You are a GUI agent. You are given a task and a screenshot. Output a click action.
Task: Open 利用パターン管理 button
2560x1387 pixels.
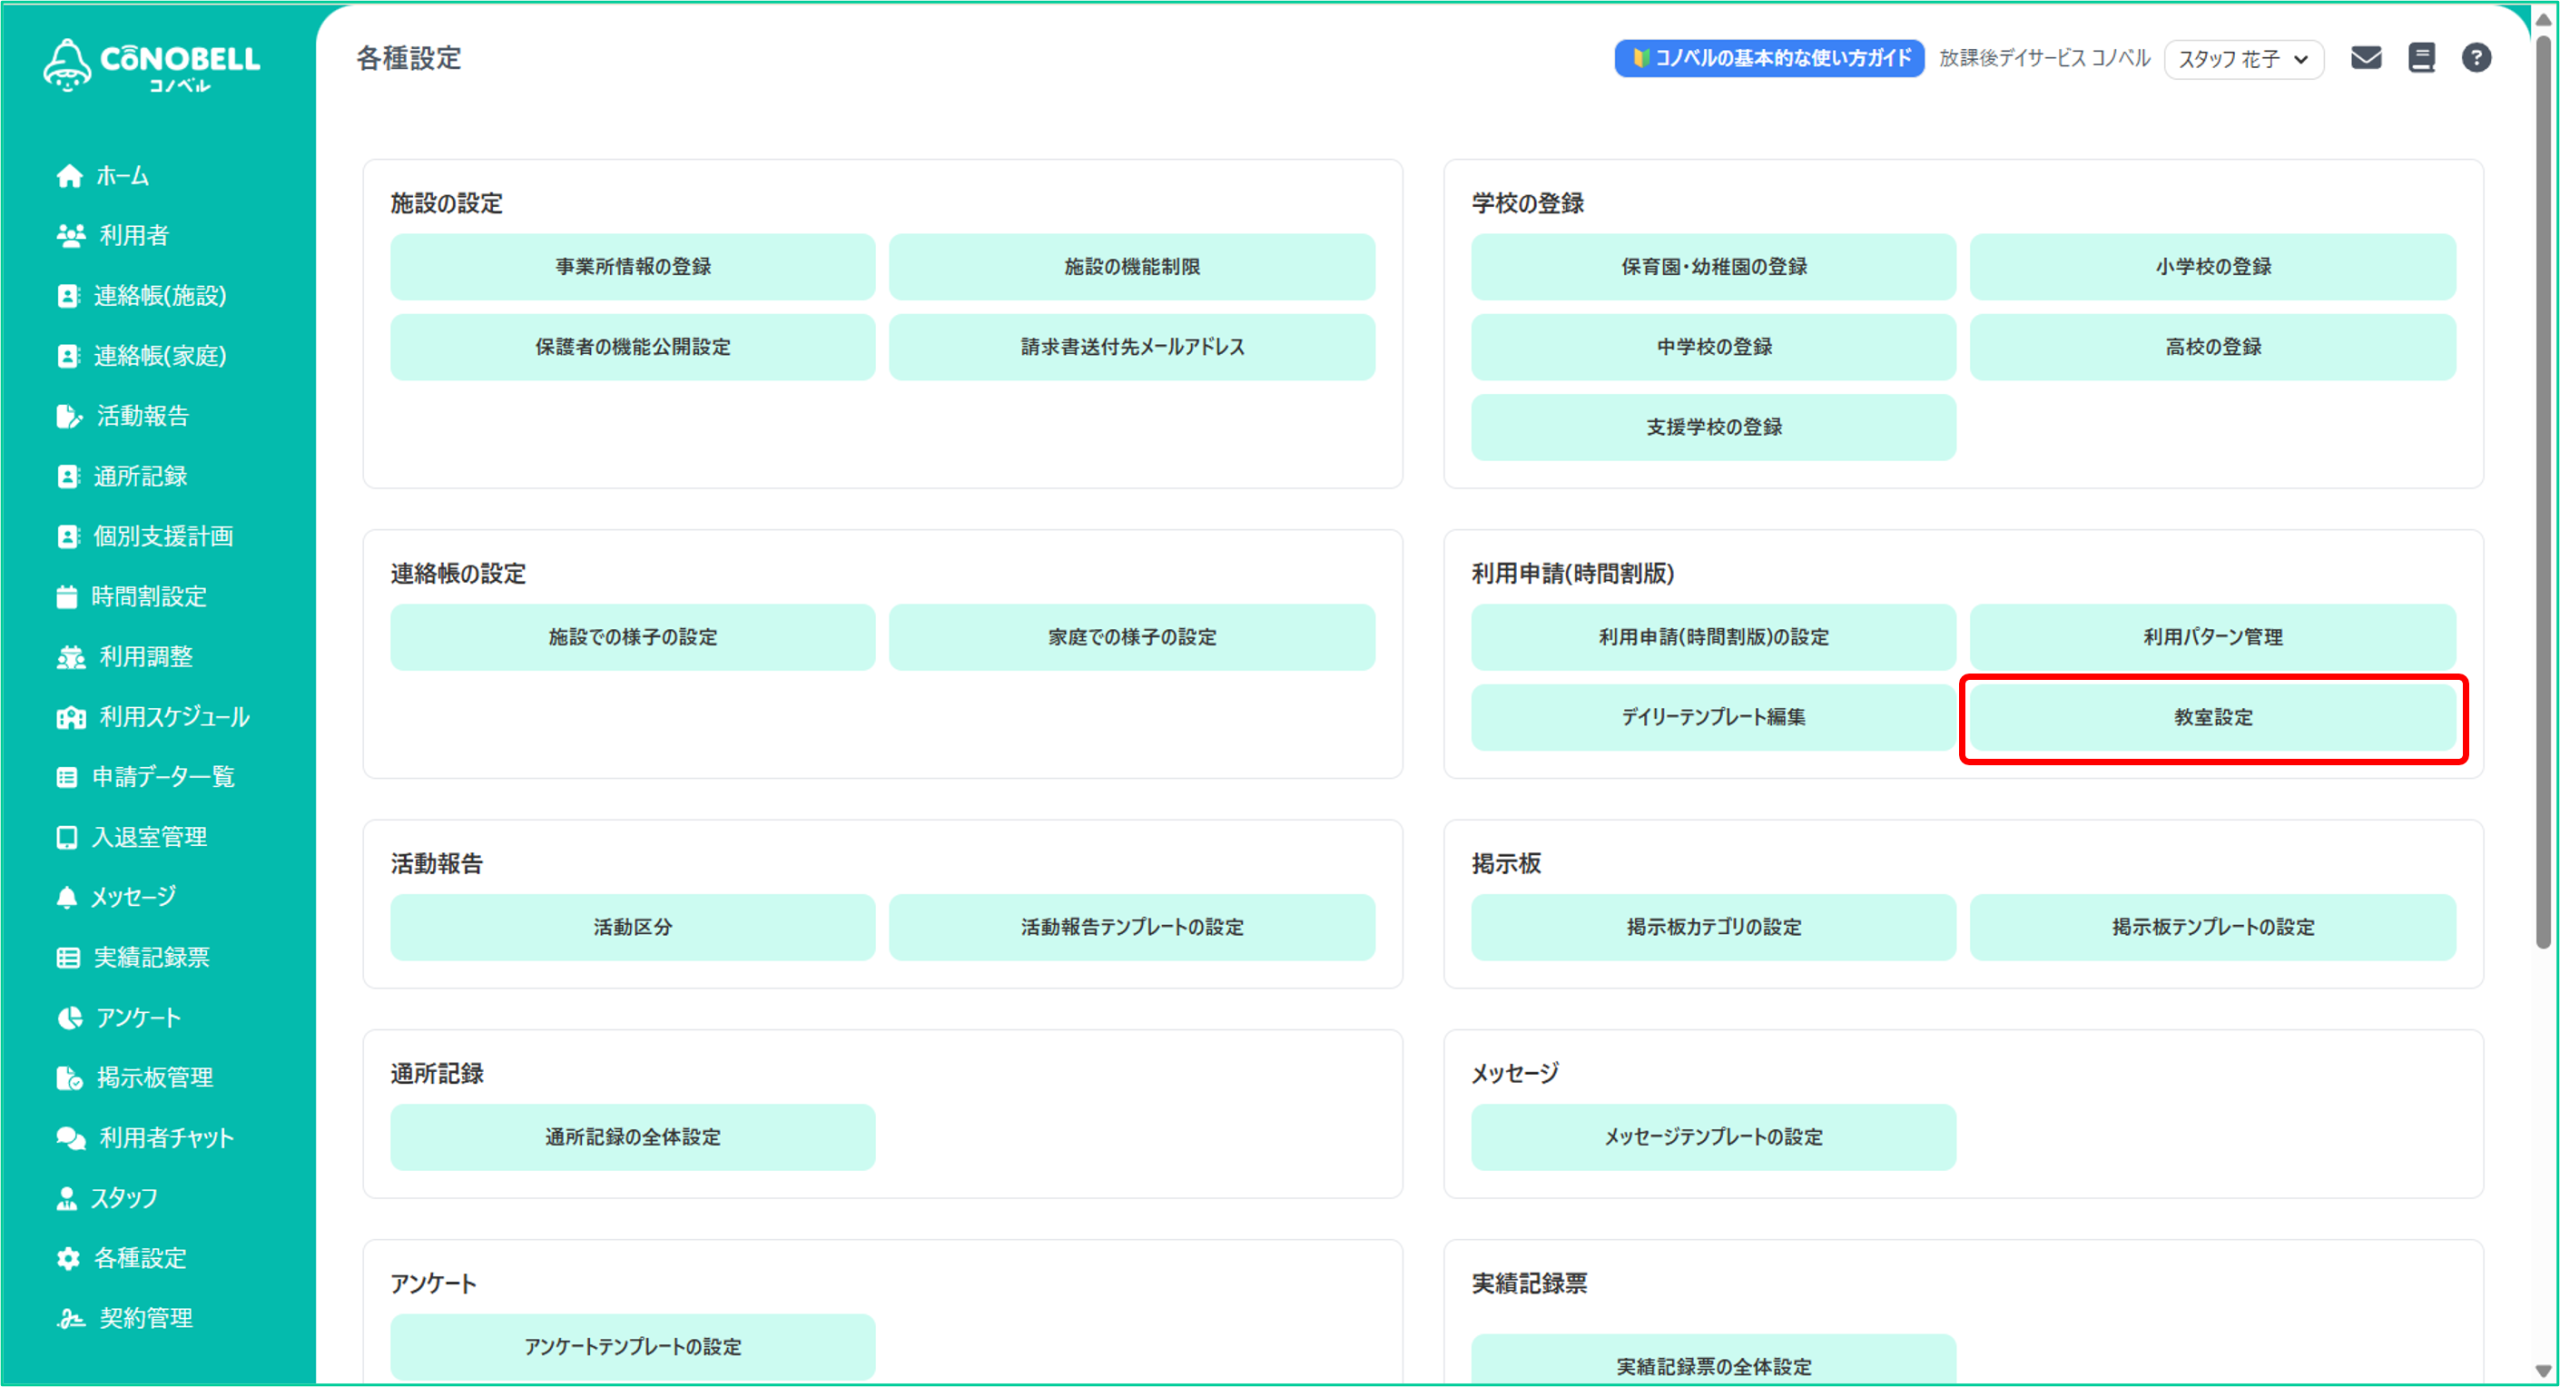pos(2212,637)
